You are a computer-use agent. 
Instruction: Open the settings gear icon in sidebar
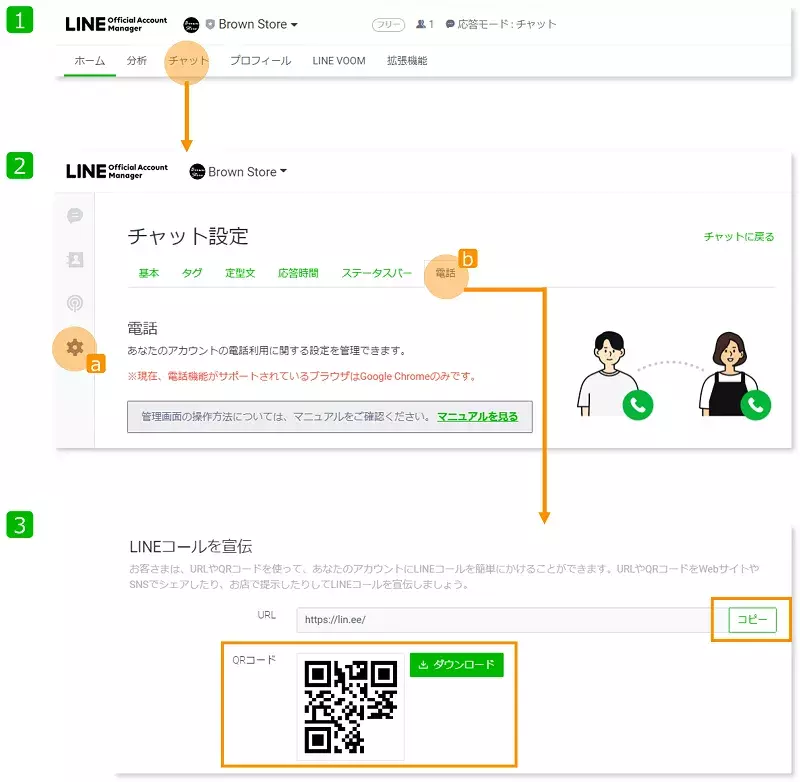tap(75, 348)
